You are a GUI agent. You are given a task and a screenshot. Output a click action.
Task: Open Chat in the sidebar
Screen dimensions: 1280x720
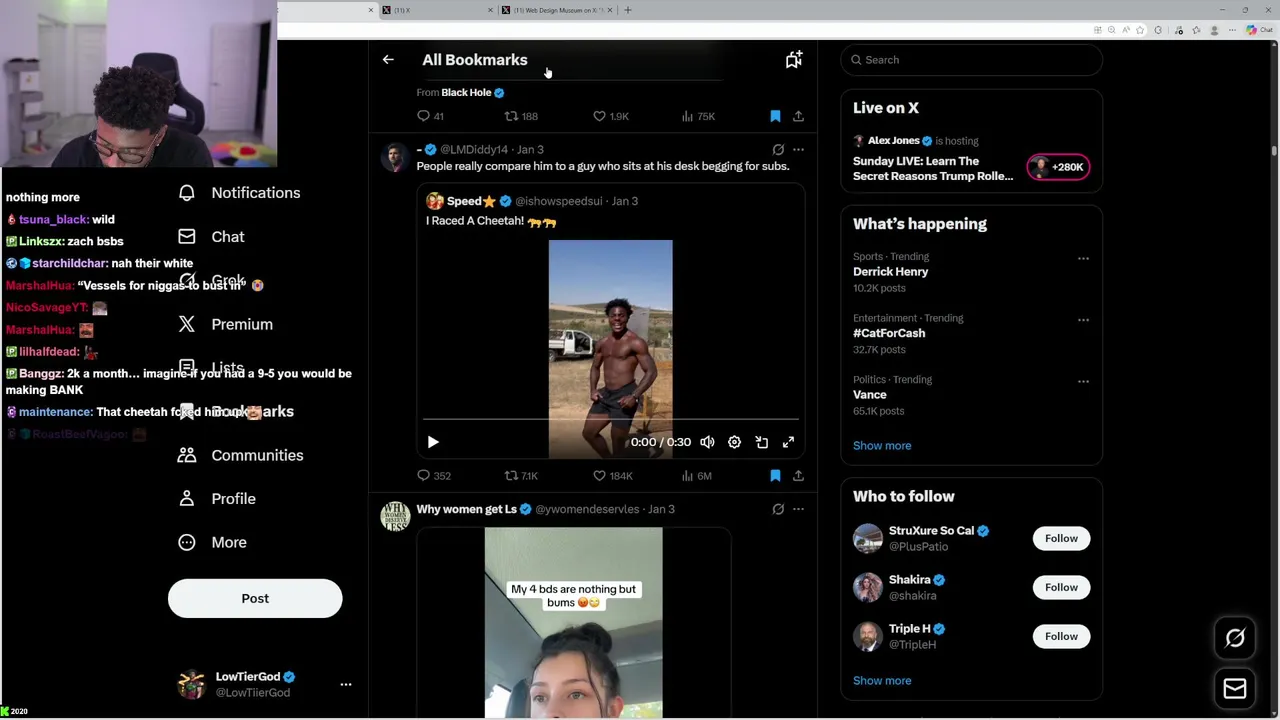coord(212,237)
